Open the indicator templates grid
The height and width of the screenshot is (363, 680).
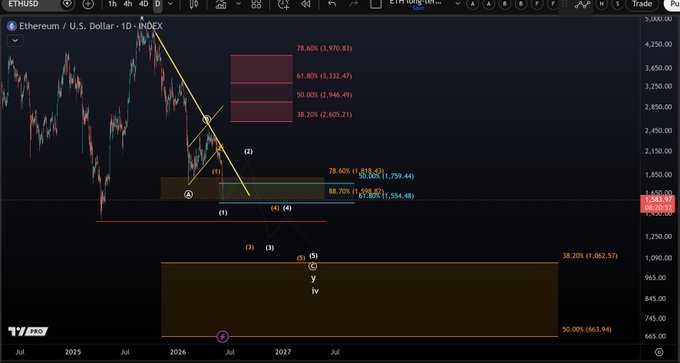256,4
